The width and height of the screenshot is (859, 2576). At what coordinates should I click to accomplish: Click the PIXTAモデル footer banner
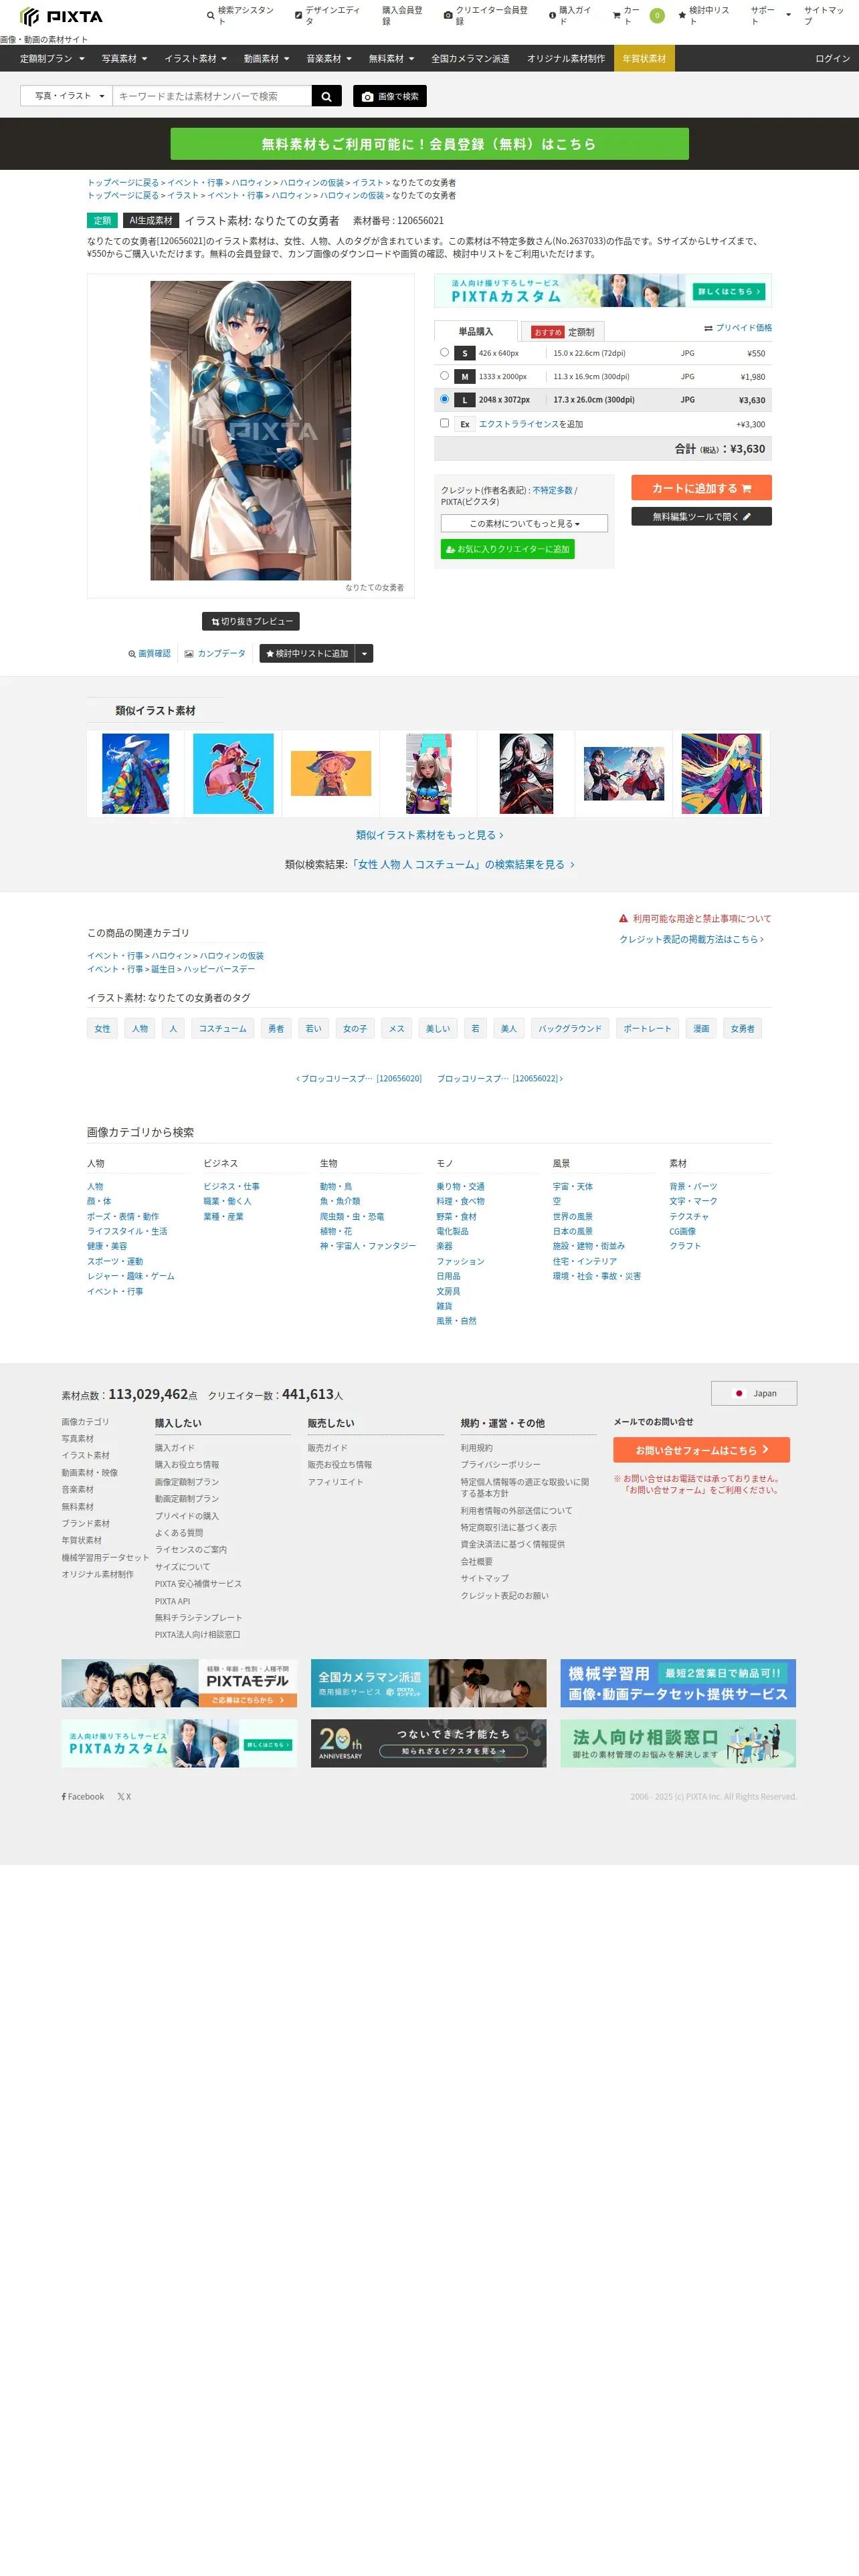click(x=179, y=1683)
